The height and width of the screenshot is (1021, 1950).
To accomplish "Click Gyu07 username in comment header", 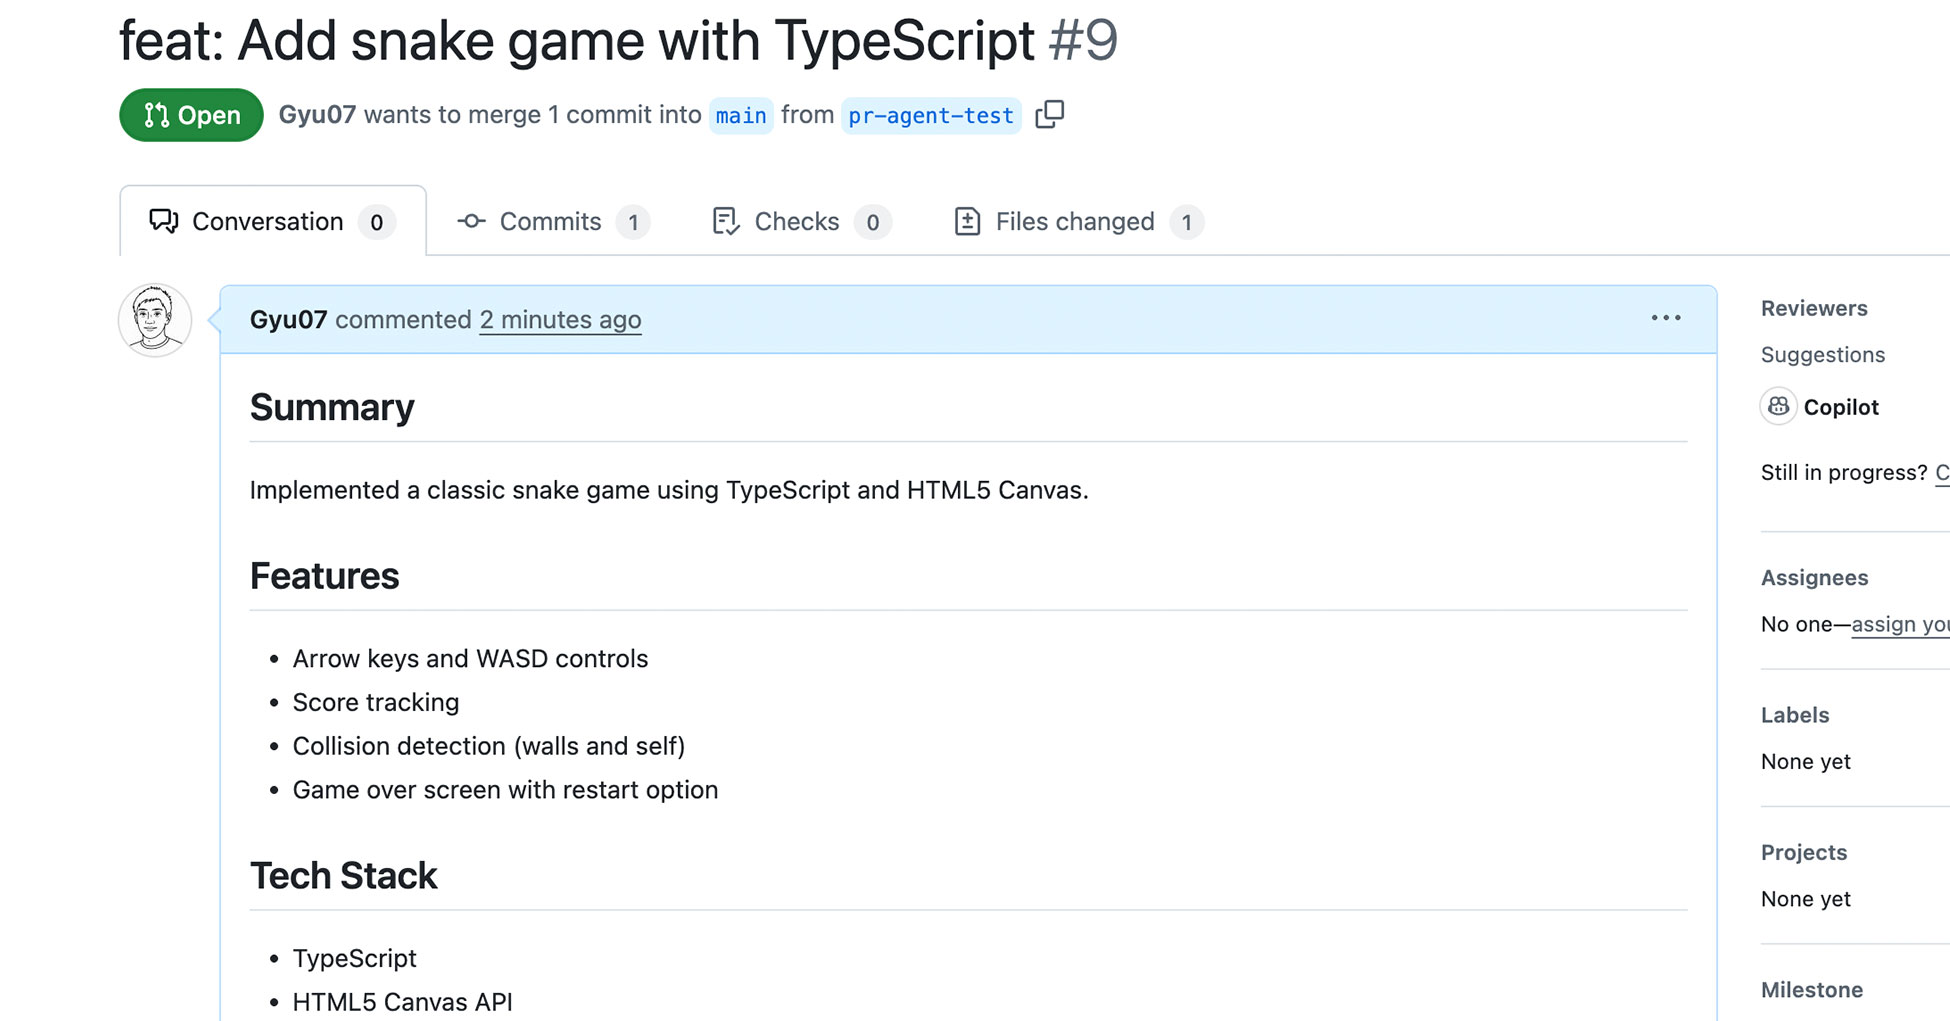I will pos(288,320).
